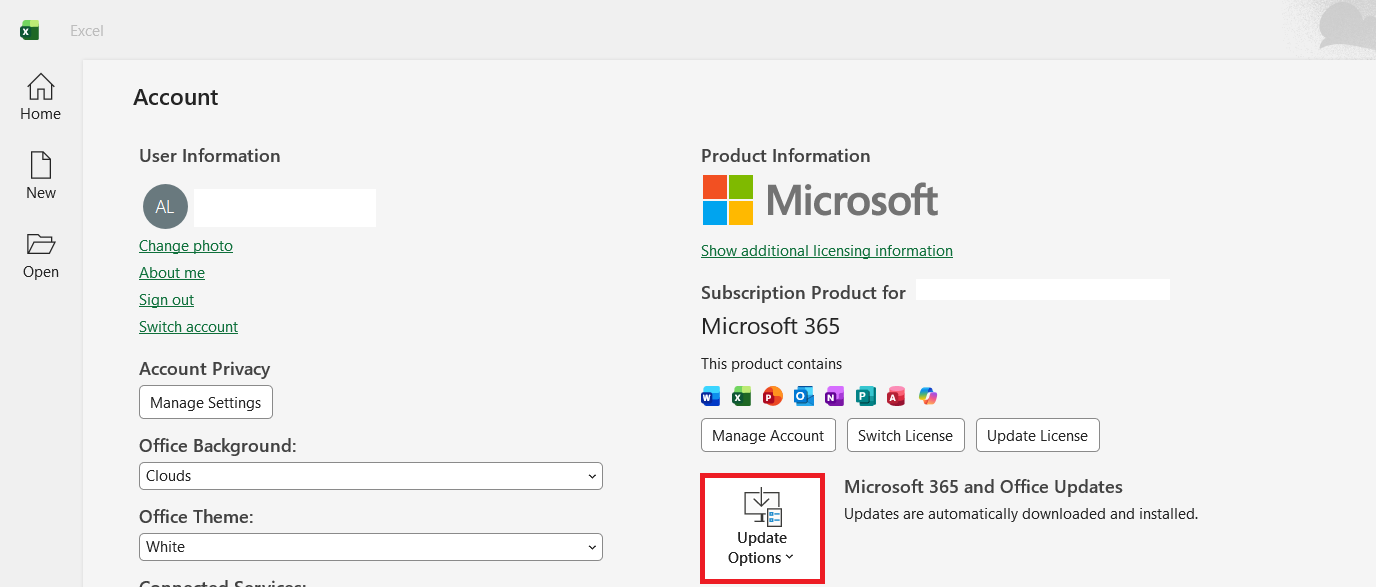This screenshot has height=587, width=1376.
Task: Click the AL user avatar
Action: coord(165,207)
